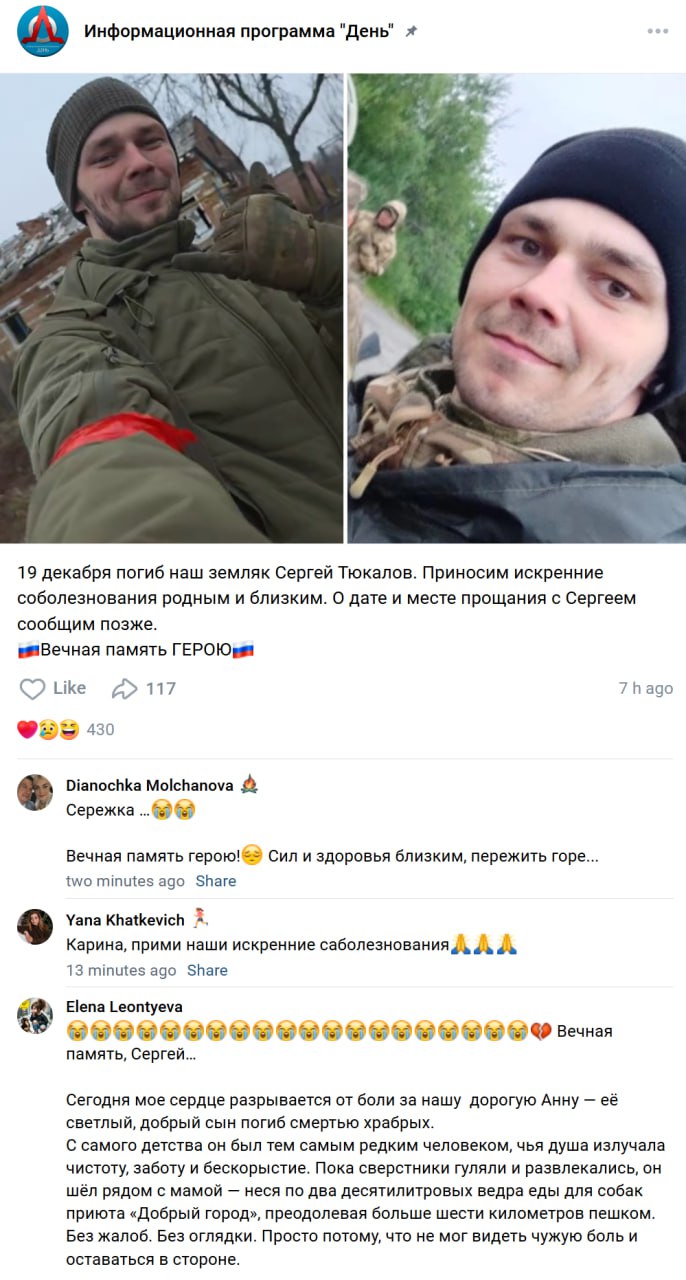Click the 7 h ago post timestamp

[646, 688]
